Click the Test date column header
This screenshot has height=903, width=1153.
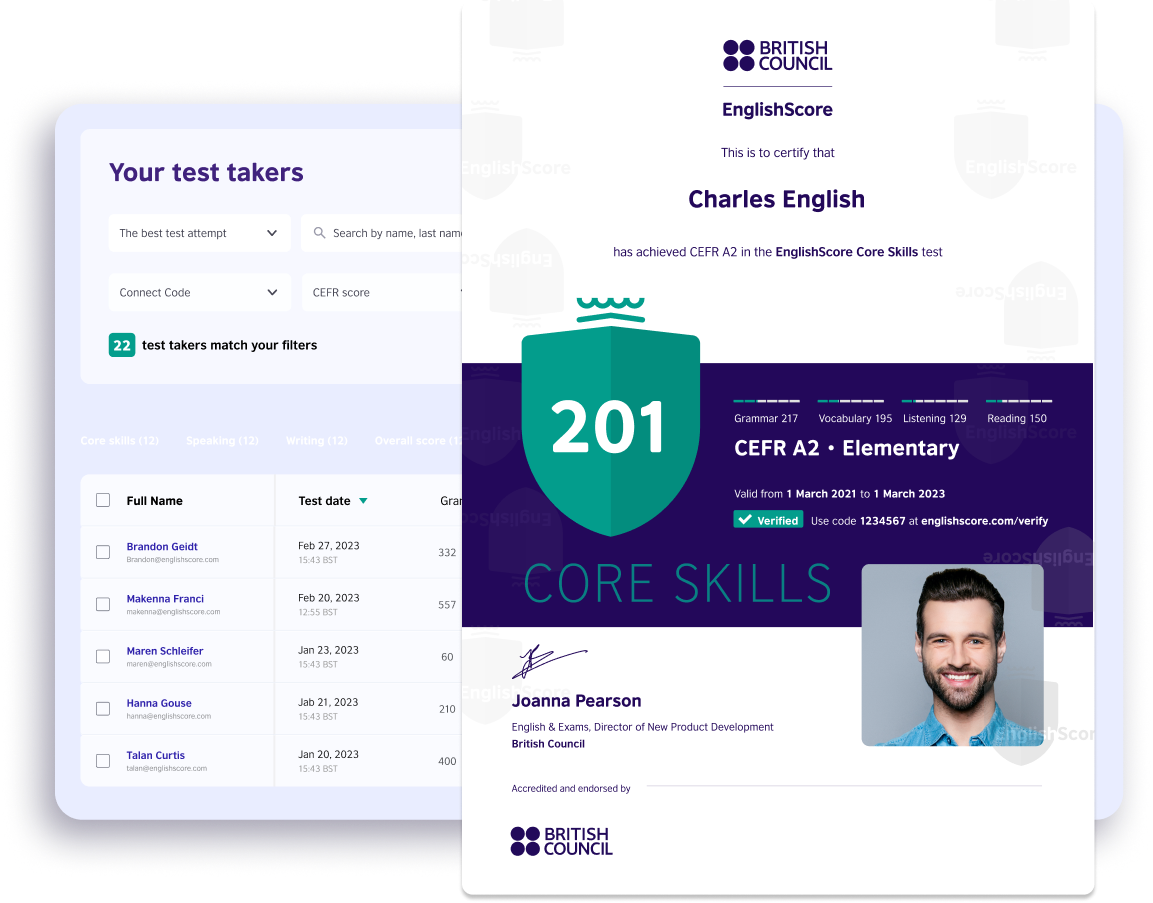pos(324,501)
